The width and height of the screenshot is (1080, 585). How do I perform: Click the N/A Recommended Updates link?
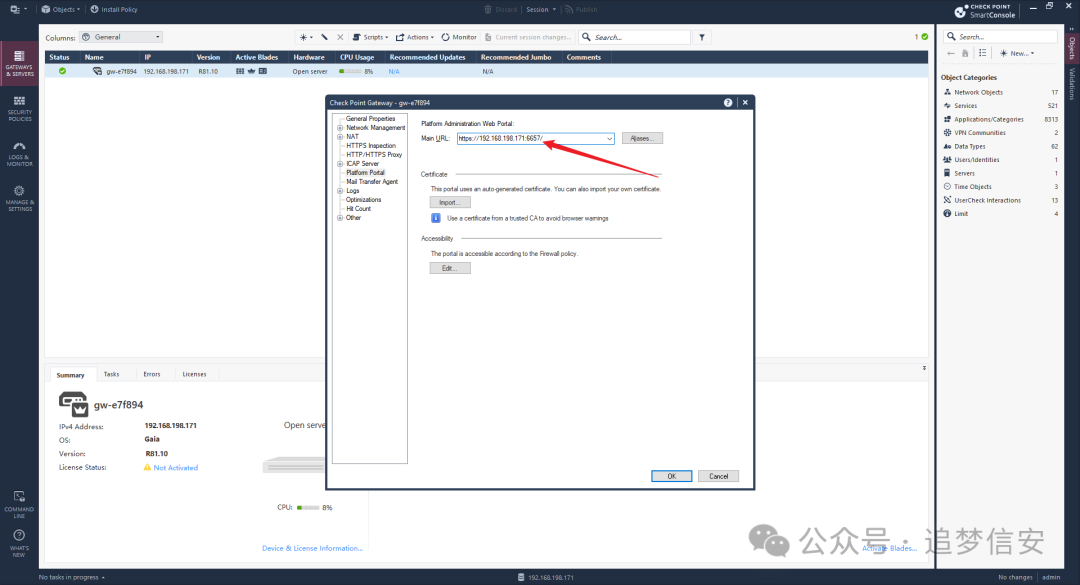click(x=394, y=72)
